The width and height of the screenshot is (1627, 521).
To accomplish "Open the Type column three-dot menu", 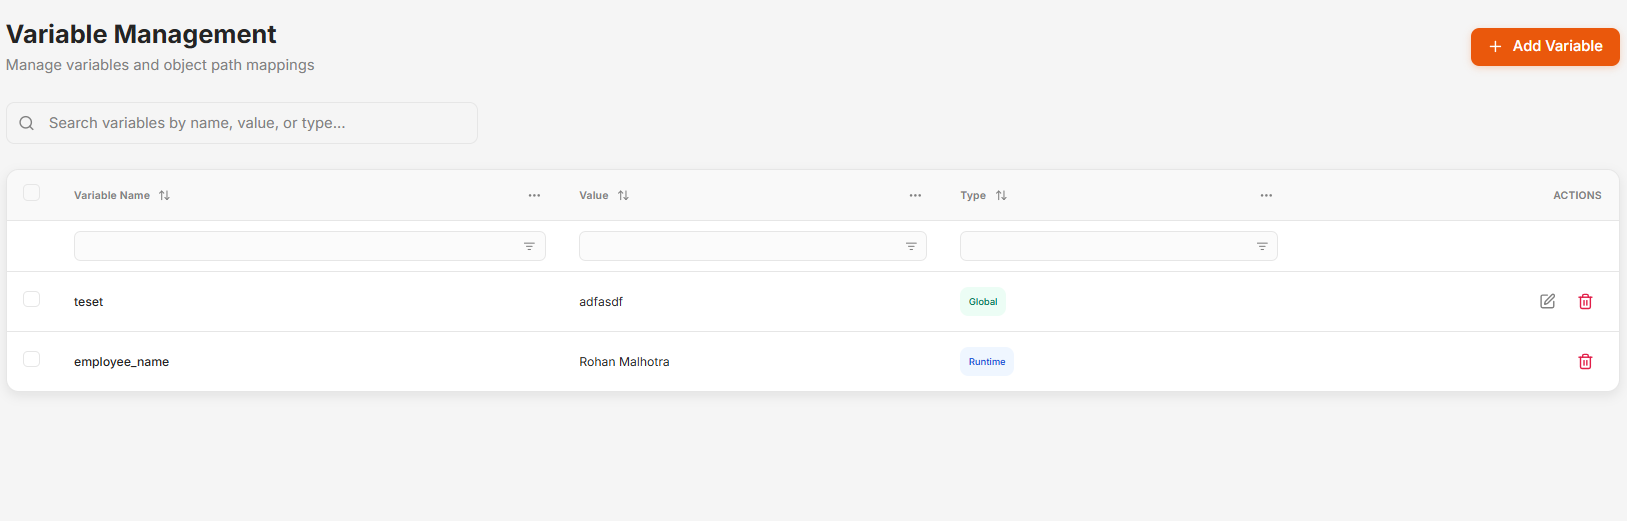I will point(1266,196).
